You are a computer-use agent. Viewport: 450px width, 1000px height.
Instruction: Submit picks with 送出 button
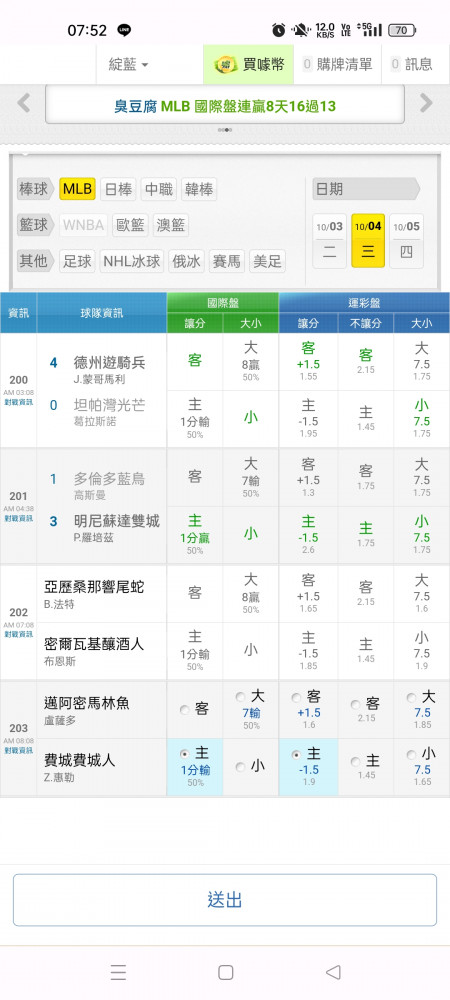pyautogui.click(x=225, y=900)
